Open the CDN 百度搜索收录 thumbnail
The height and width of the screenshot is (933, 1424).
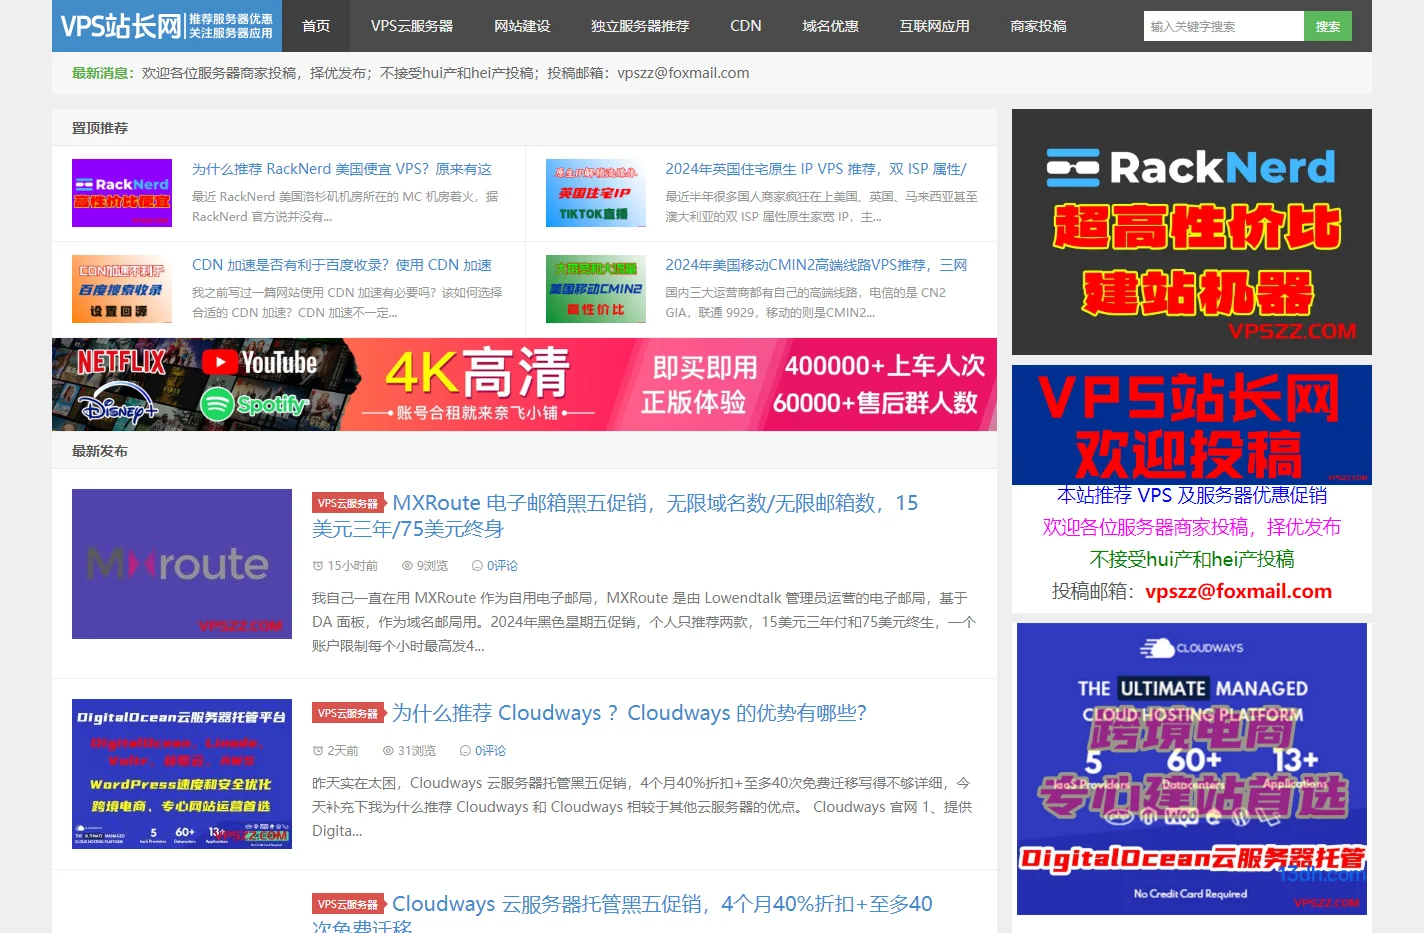tap(122, 289)
